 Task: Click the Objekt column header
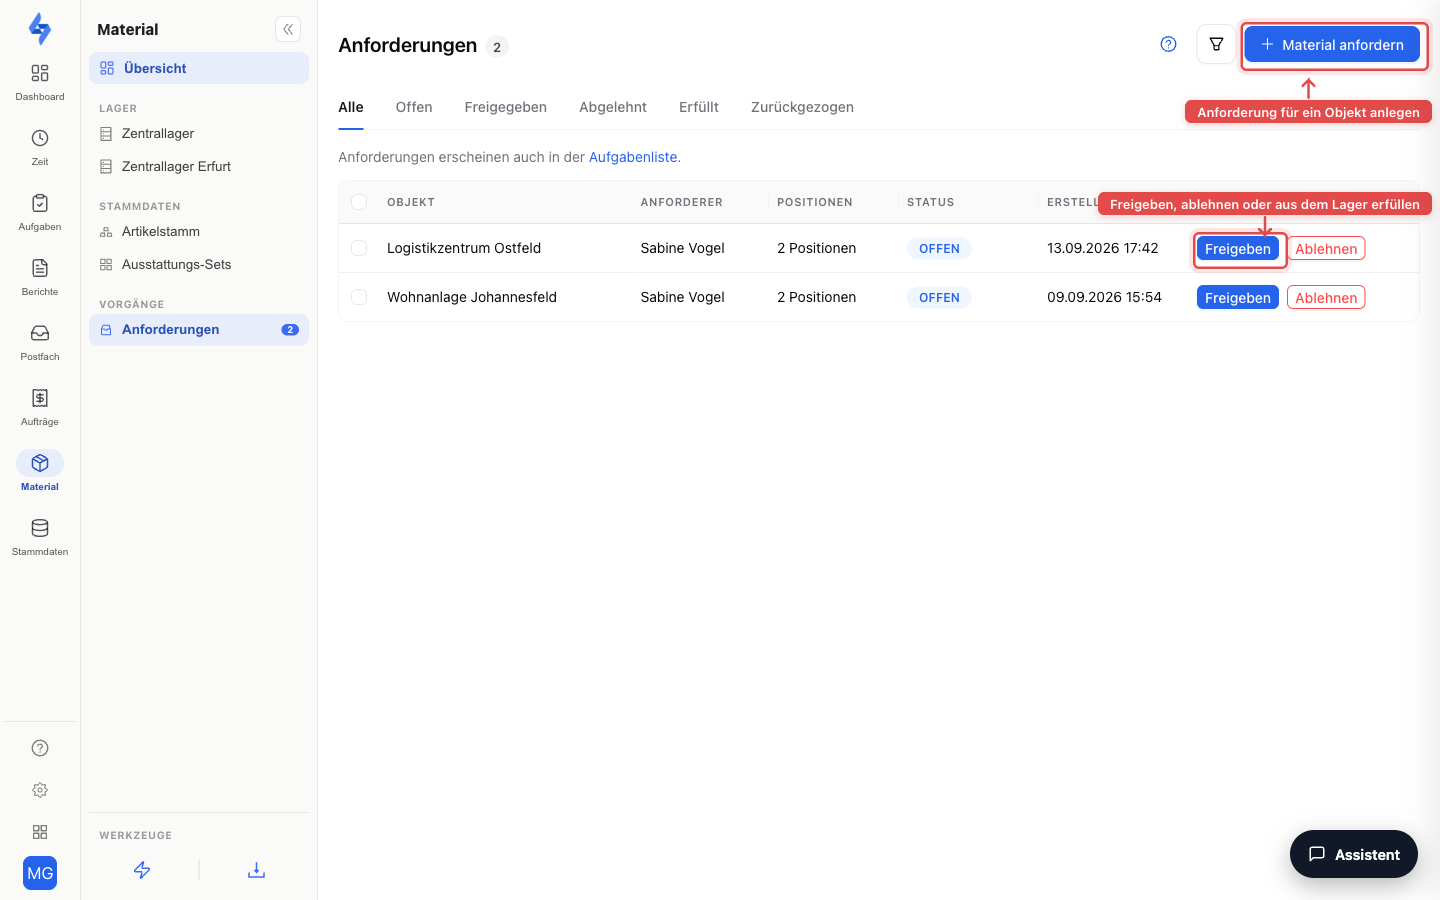tap(411, 202)
